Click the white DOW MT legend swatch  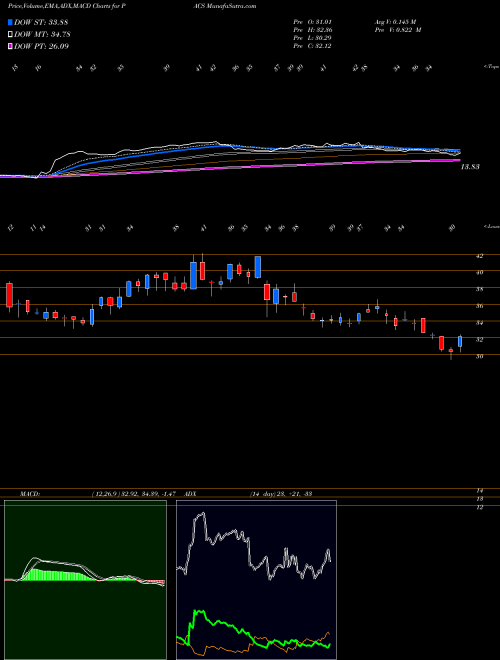click(11, 35)
